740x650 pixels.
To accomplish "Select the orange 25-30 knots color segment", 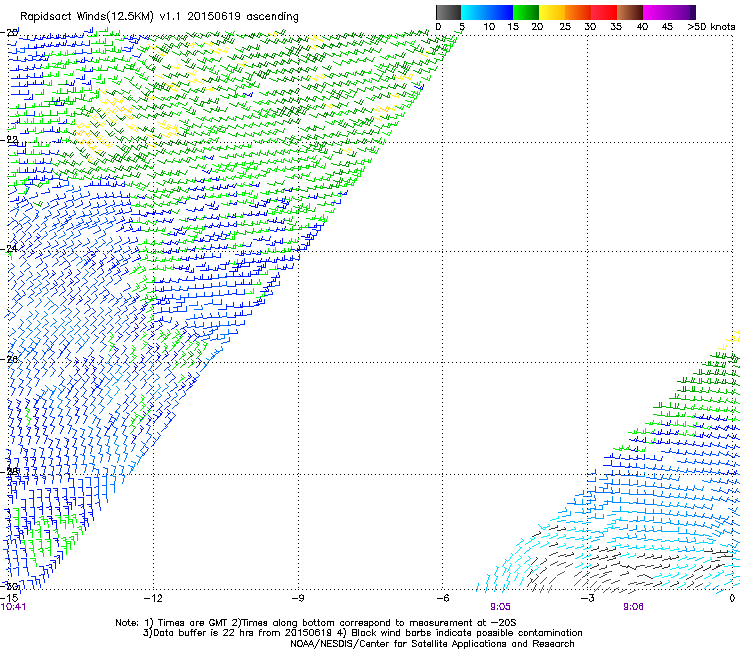I will pos(578,12).
